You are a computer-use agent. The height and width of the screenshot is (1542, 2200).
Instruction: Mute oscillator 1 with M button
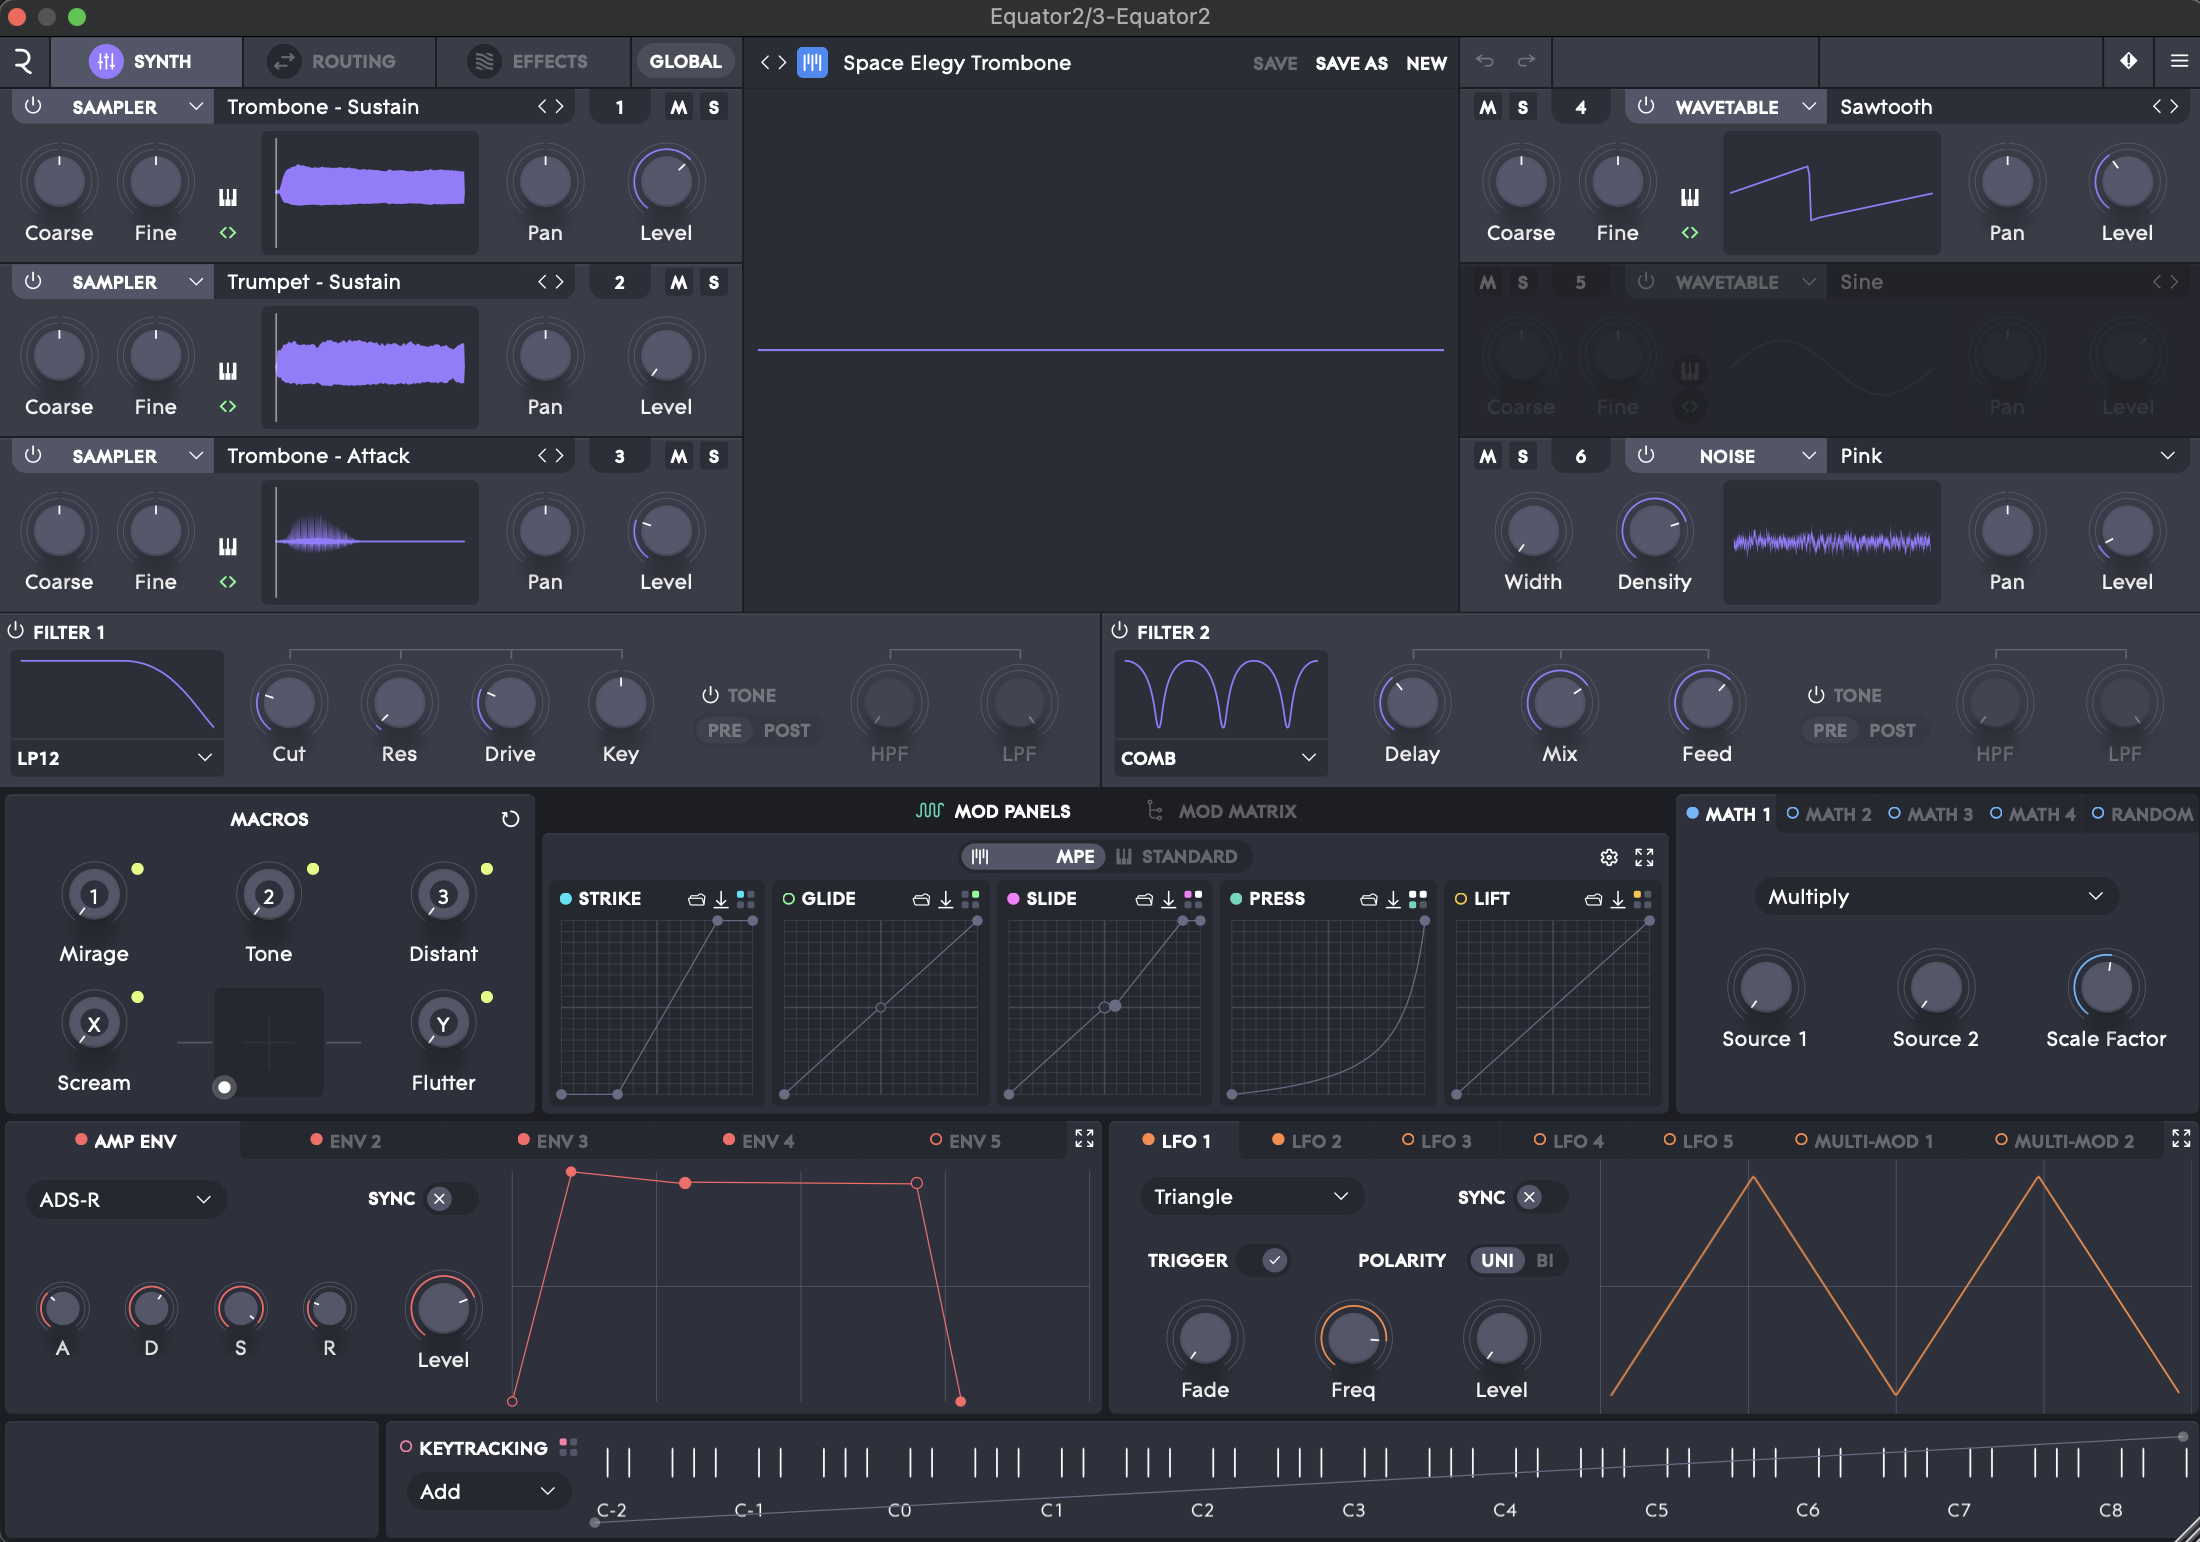point(679,107)
